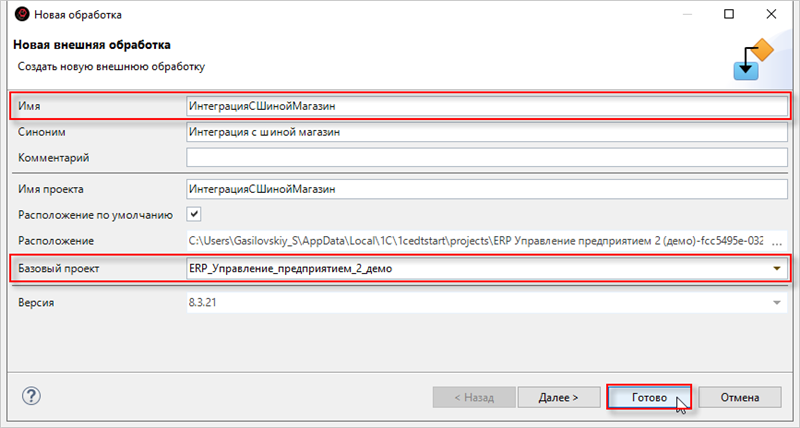Screen dimensions: 800x428
Task: Click the help question mark icon
Action: click(x=30, y=396)
